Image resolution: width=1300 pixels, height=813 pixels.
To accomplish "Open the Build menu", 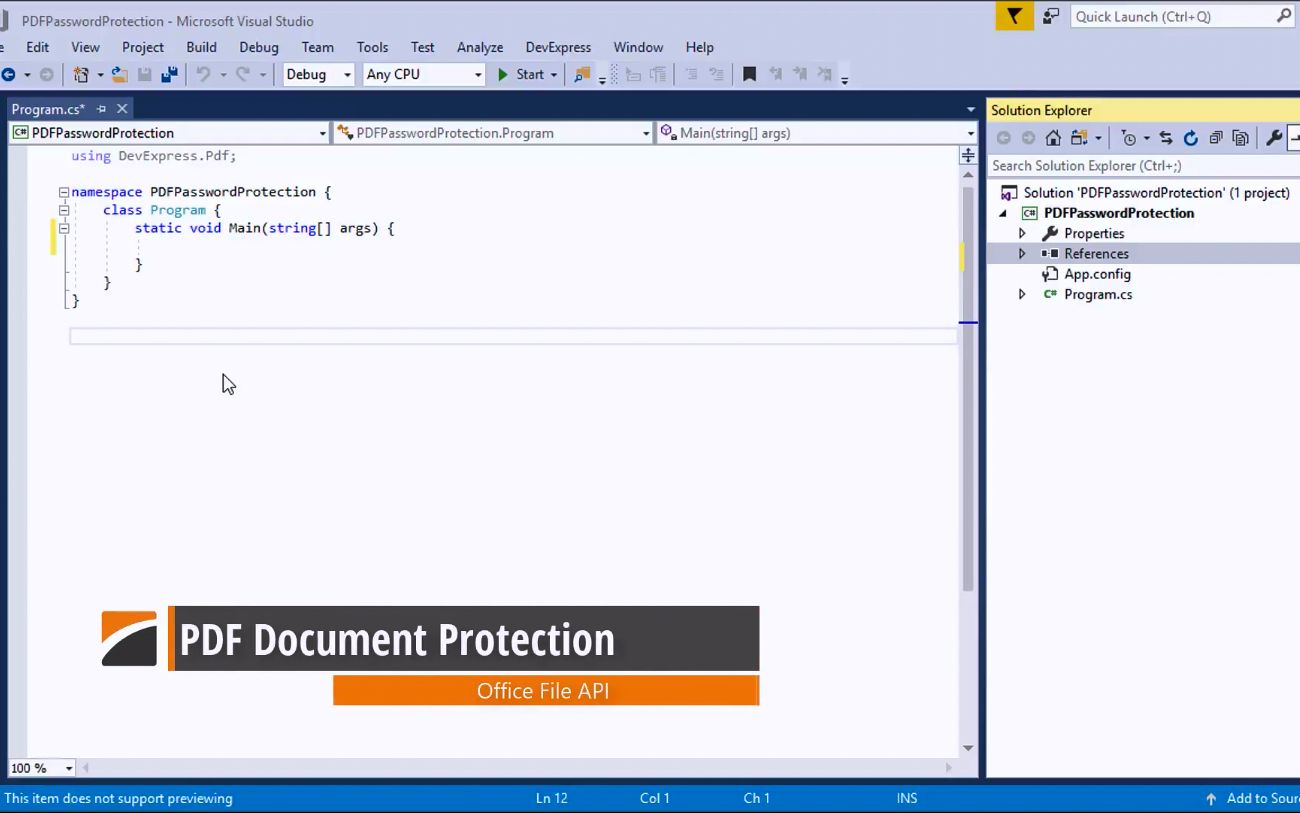I will point(201,47).
